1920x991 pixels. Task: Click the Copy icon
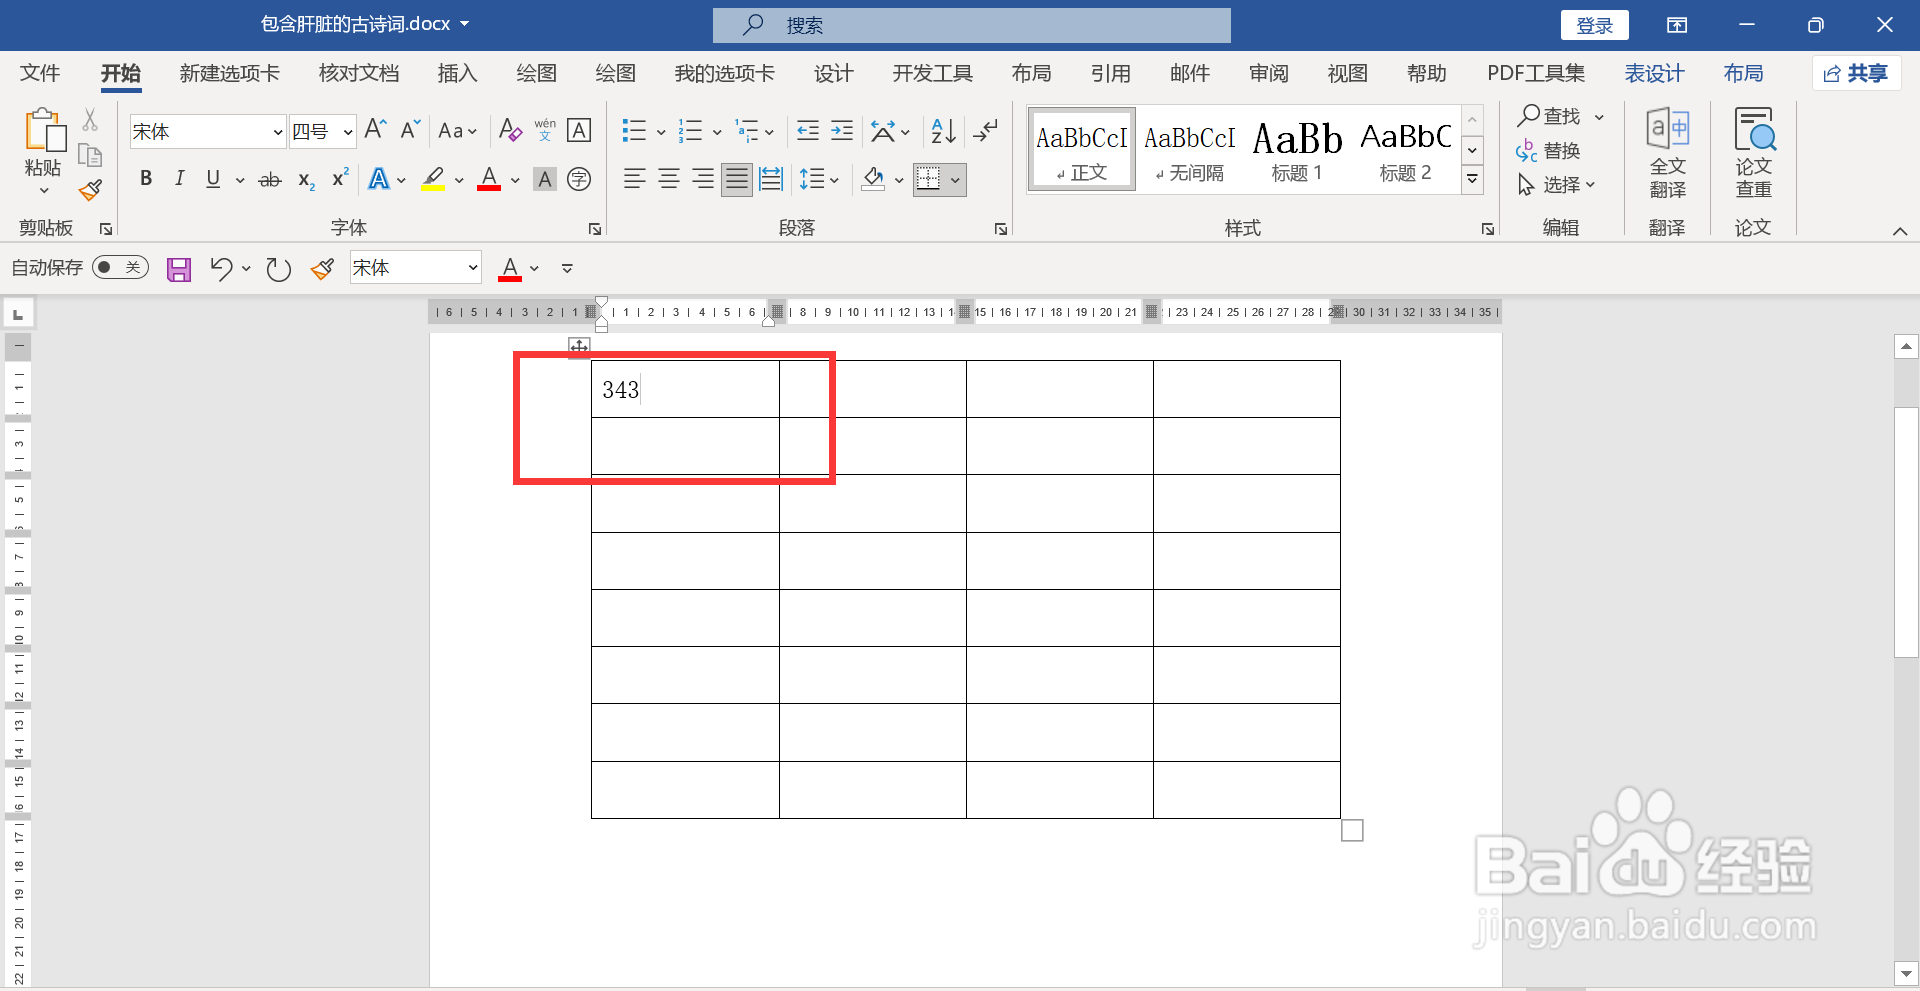[90, 155]
